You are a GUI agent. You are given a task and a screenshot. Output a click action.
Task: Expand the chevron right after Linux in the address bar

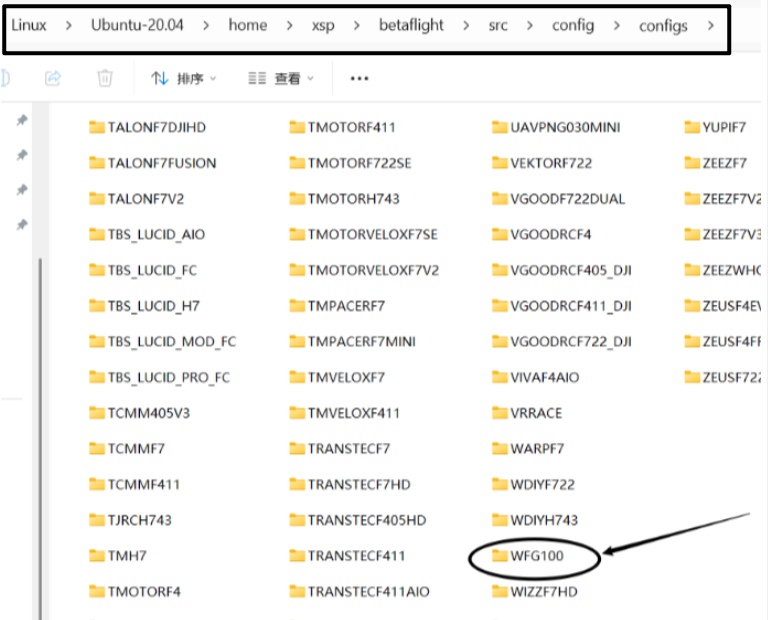pos(68,25)
